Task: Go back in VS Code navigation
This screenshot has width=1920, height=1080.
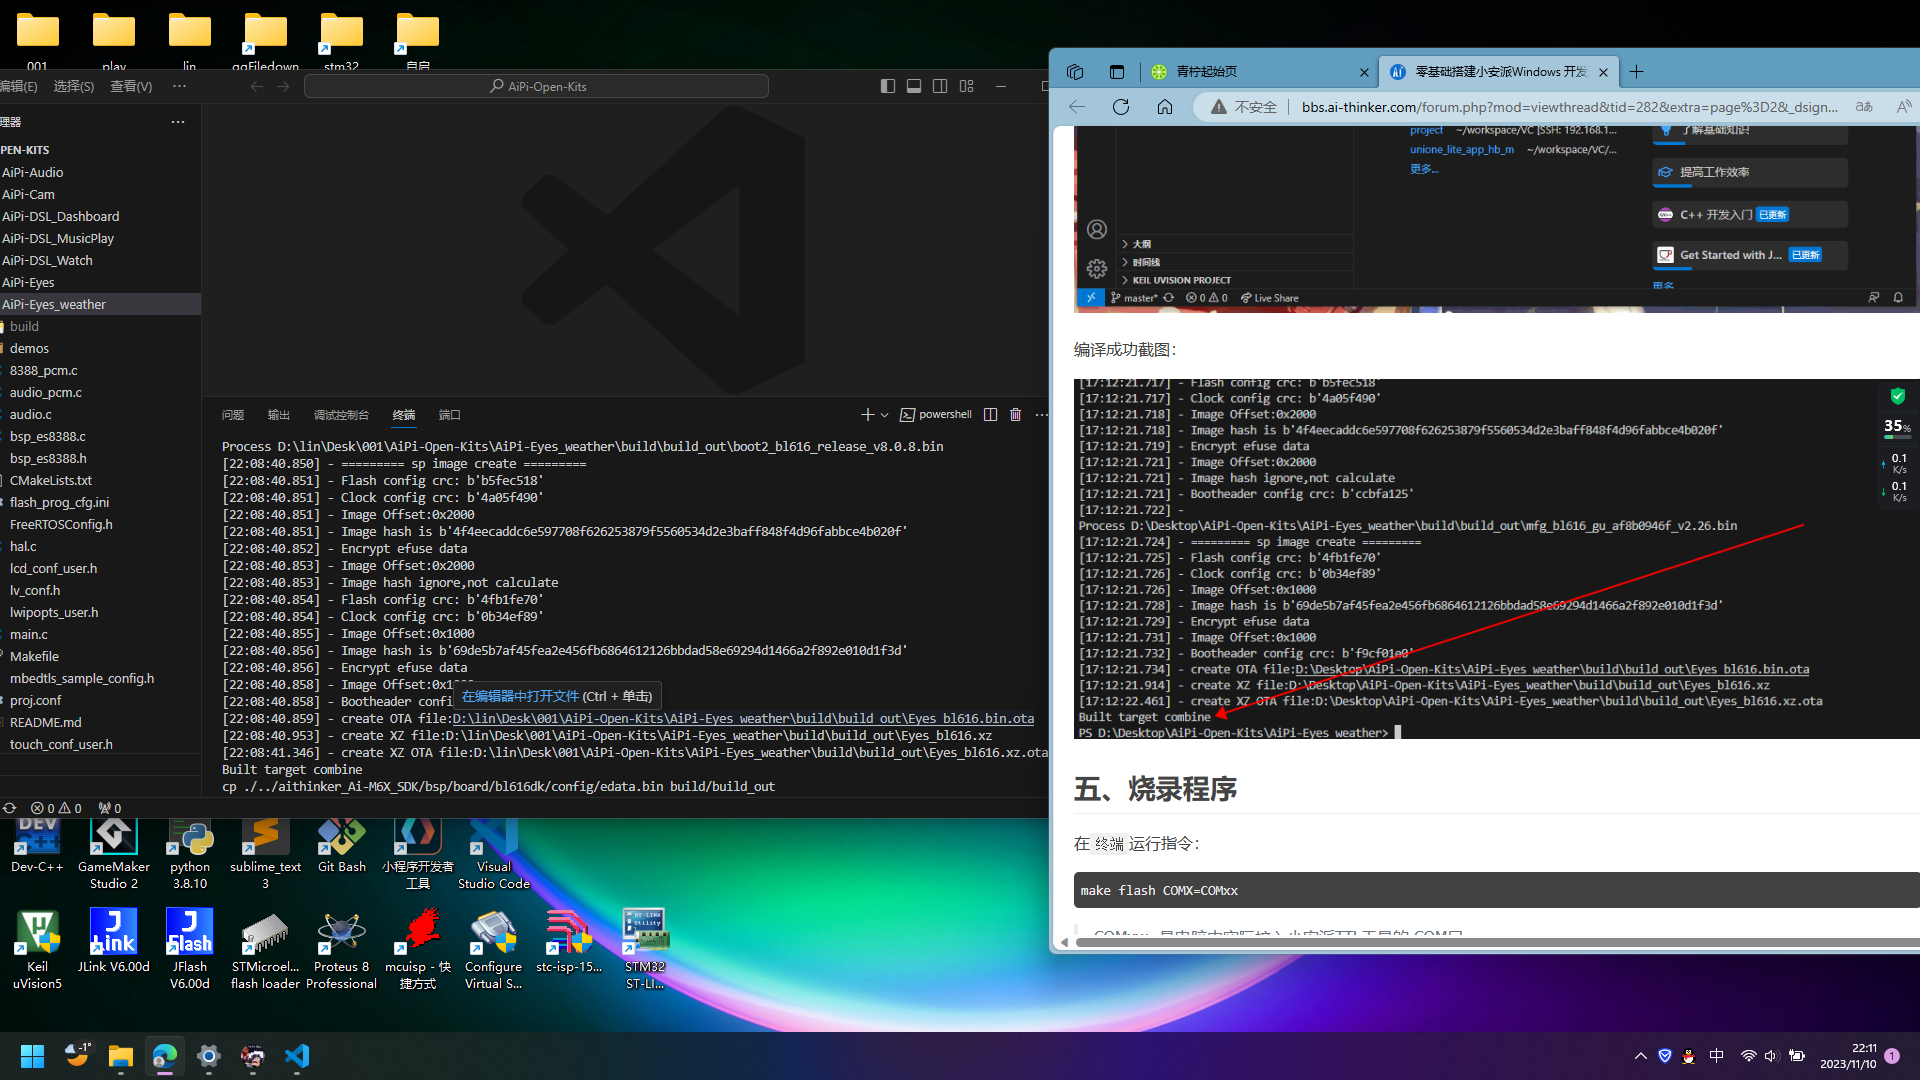Action: 257,86
